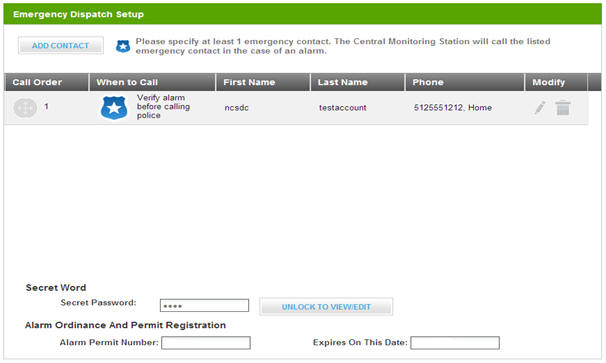Click the Verify alarm before calling police text
This screenshot has width=606, height=363.
tap(163, 107)
